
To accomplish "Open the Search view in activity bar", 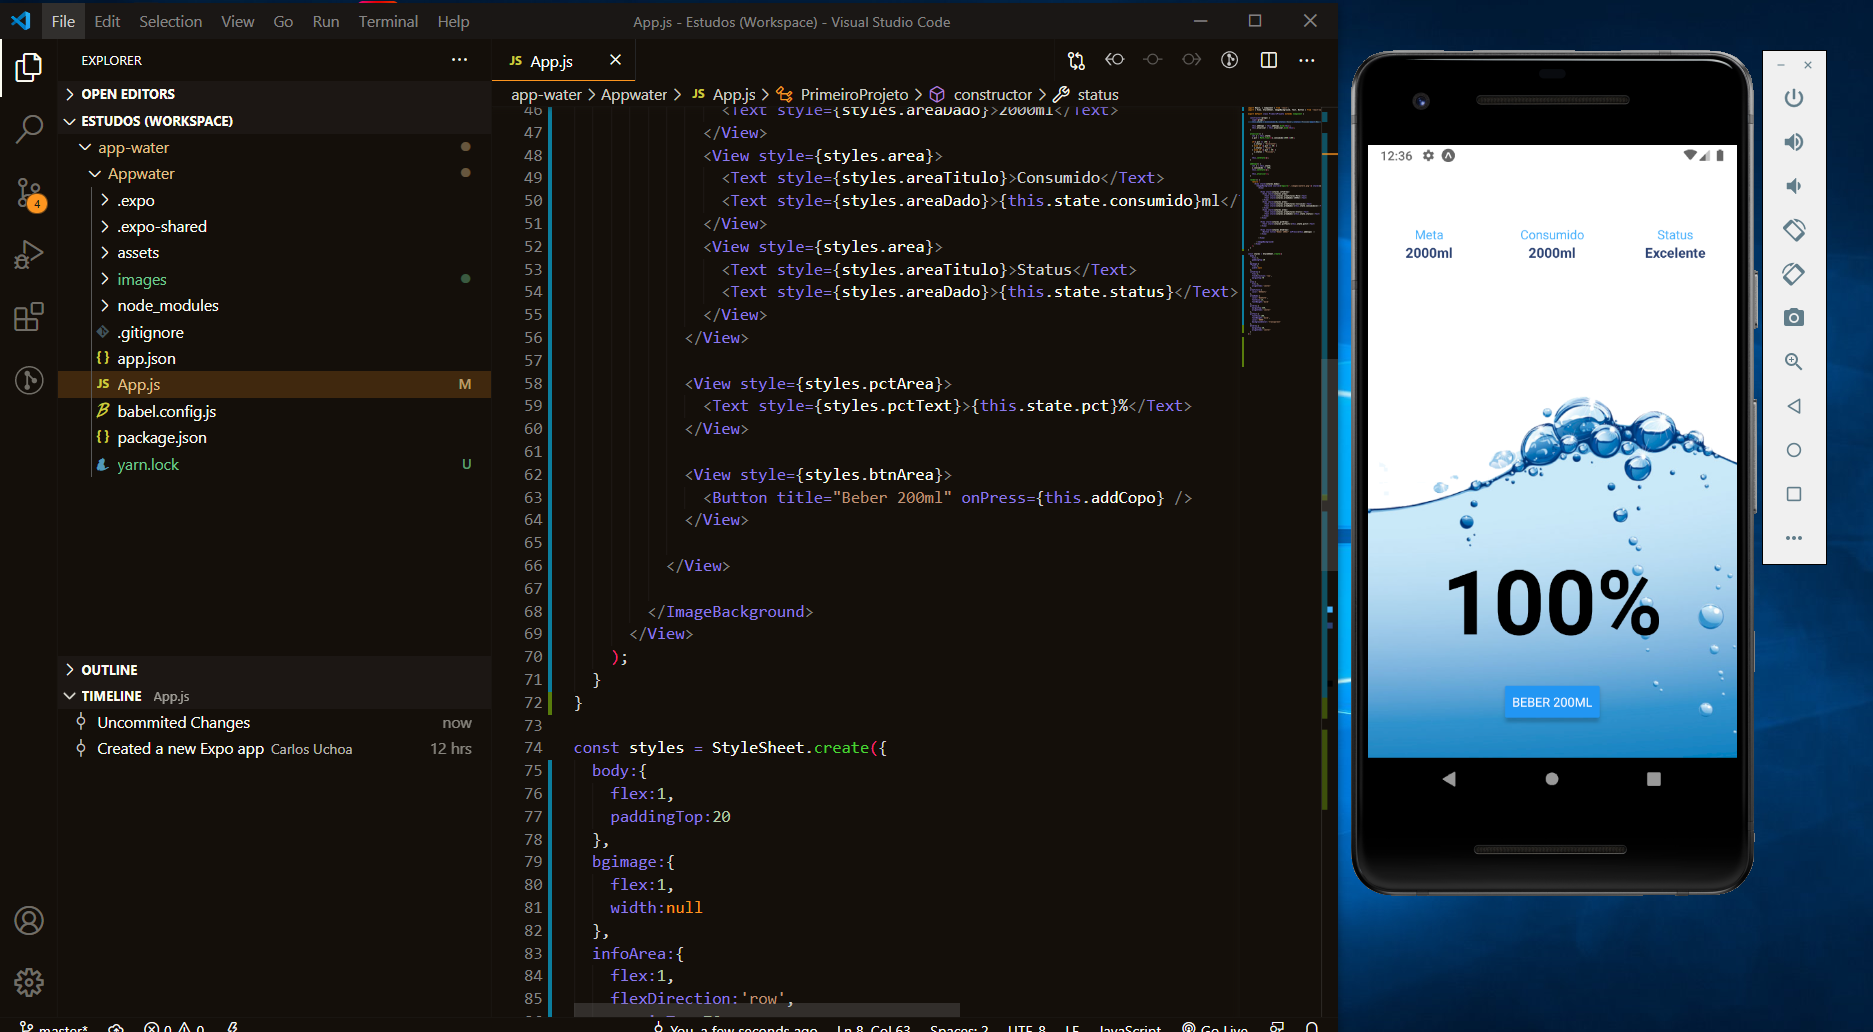I will (29, 129).
